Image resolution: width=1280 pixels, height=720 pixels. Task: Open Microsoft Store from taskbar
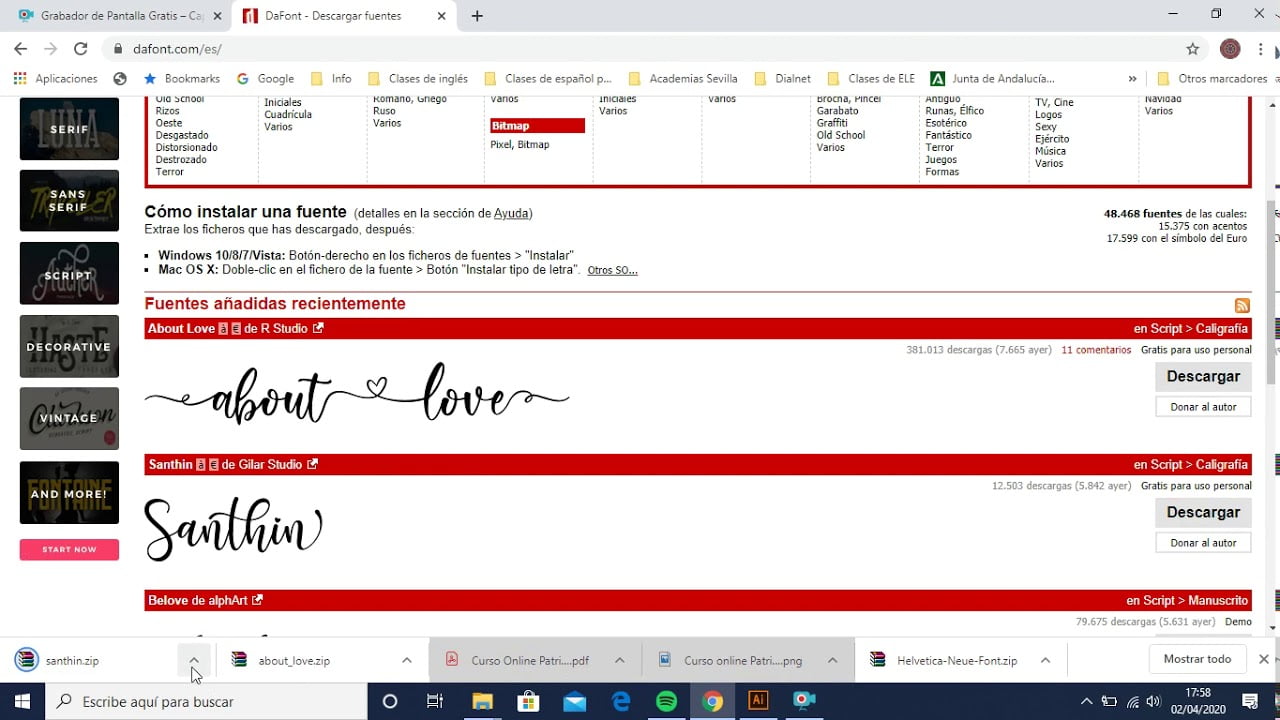(528, 701)
